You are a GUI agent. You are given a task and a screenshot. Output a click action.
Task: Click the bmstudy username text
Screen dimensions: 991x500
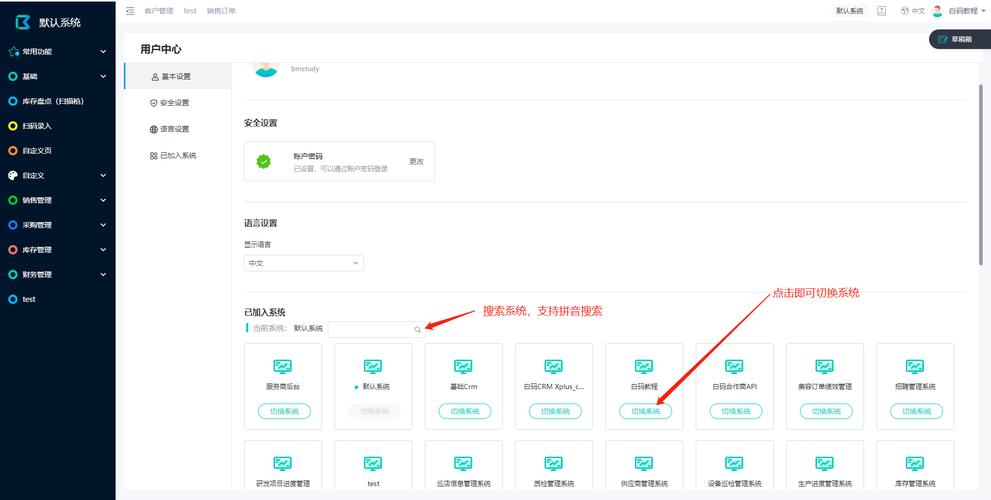point(305,69)
